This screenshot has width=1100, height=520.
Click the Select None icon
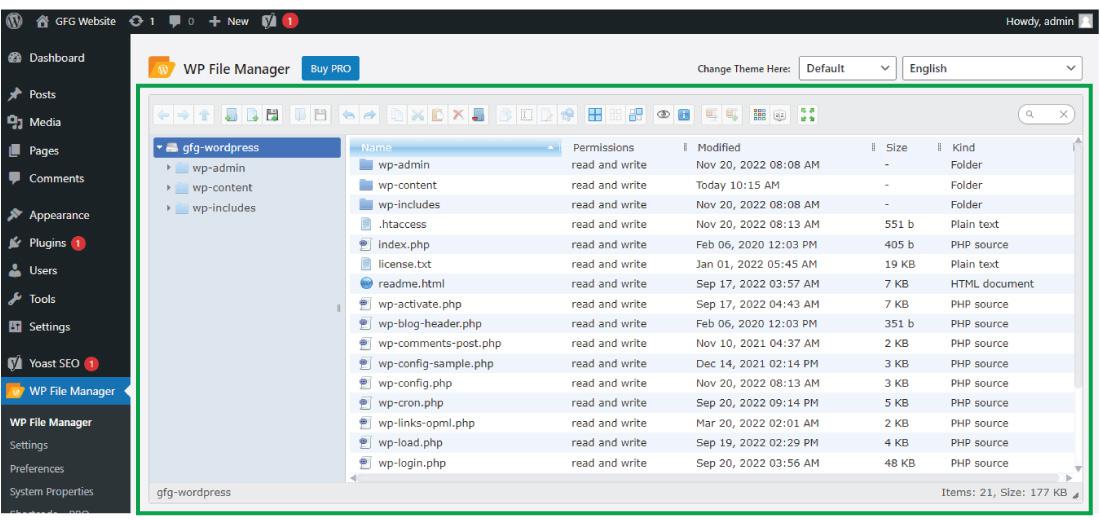pyautogui.click(x=615, y=114)
